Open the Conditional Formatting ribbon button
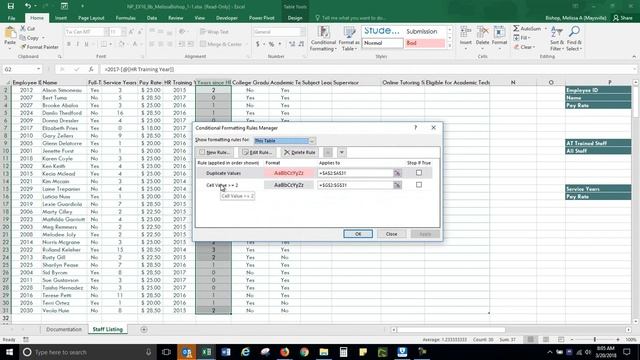 [x=323, y=39]
